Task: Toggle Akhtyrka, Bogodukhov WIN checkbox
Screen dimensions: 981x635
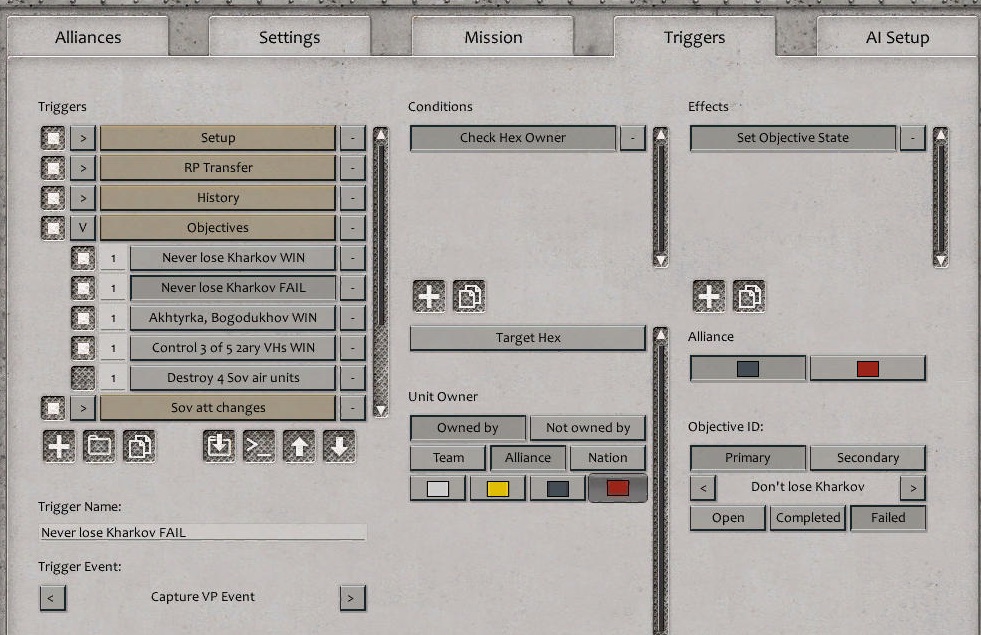Action: (83, 318)
